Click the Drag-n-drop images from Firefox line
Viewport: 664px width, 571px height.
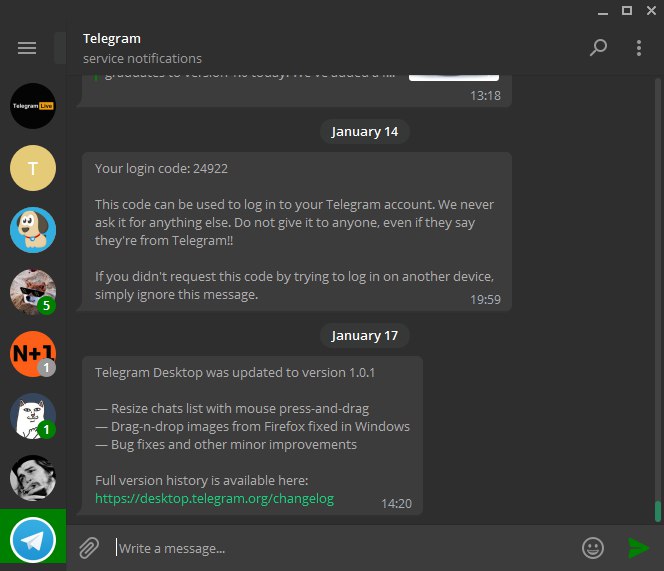(x=252, y=427)
